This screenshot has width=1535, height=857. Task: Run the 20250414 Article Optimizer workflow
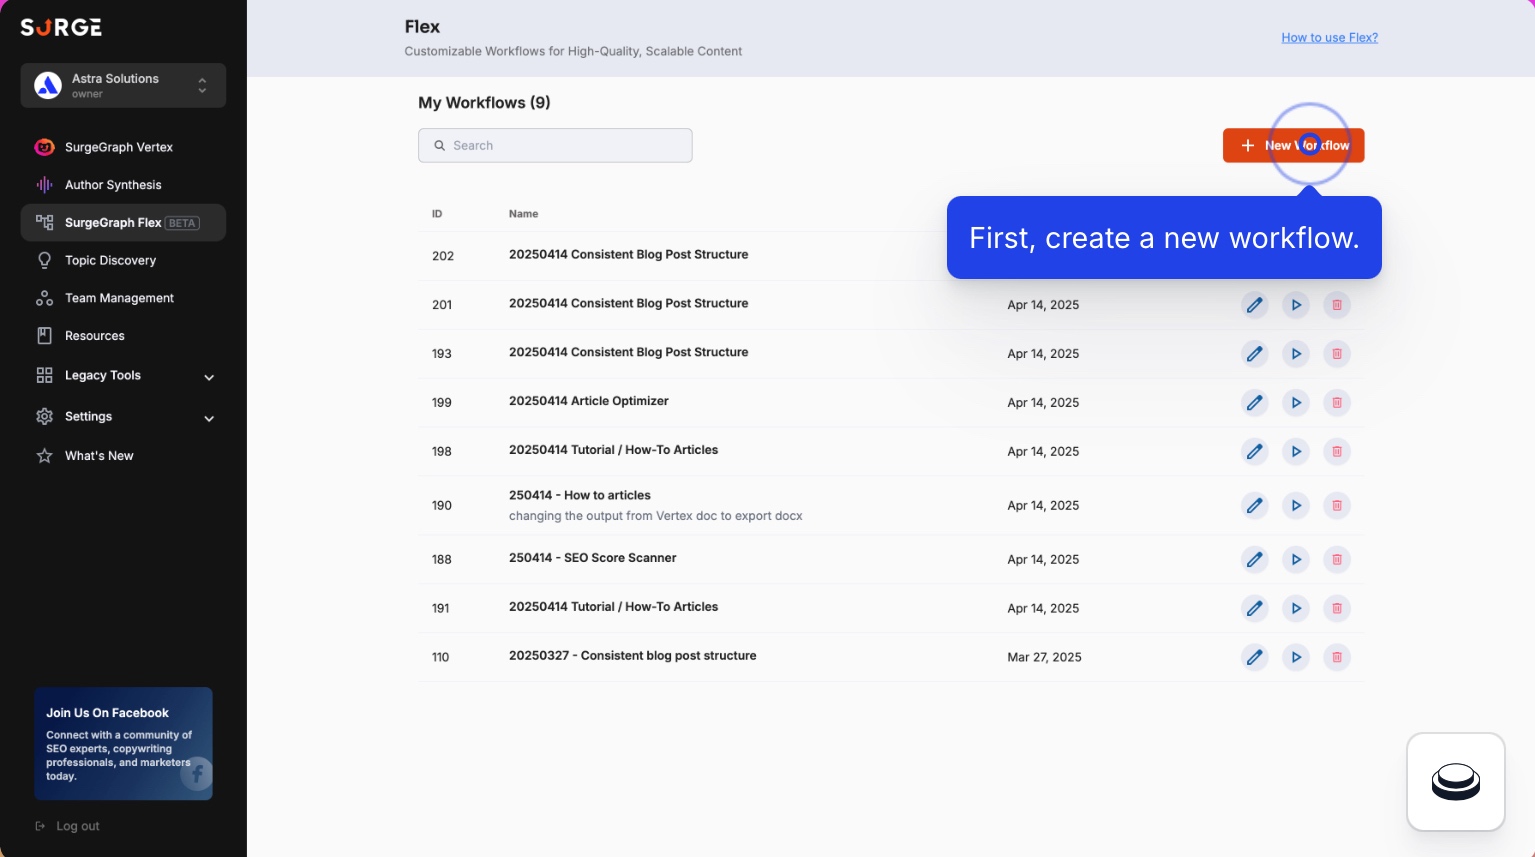(x=1296, y=402)
